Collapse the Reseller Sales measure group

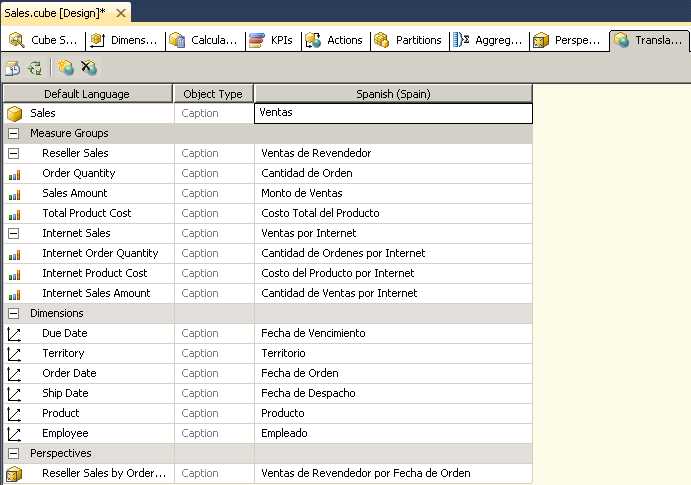coord(14,153)
